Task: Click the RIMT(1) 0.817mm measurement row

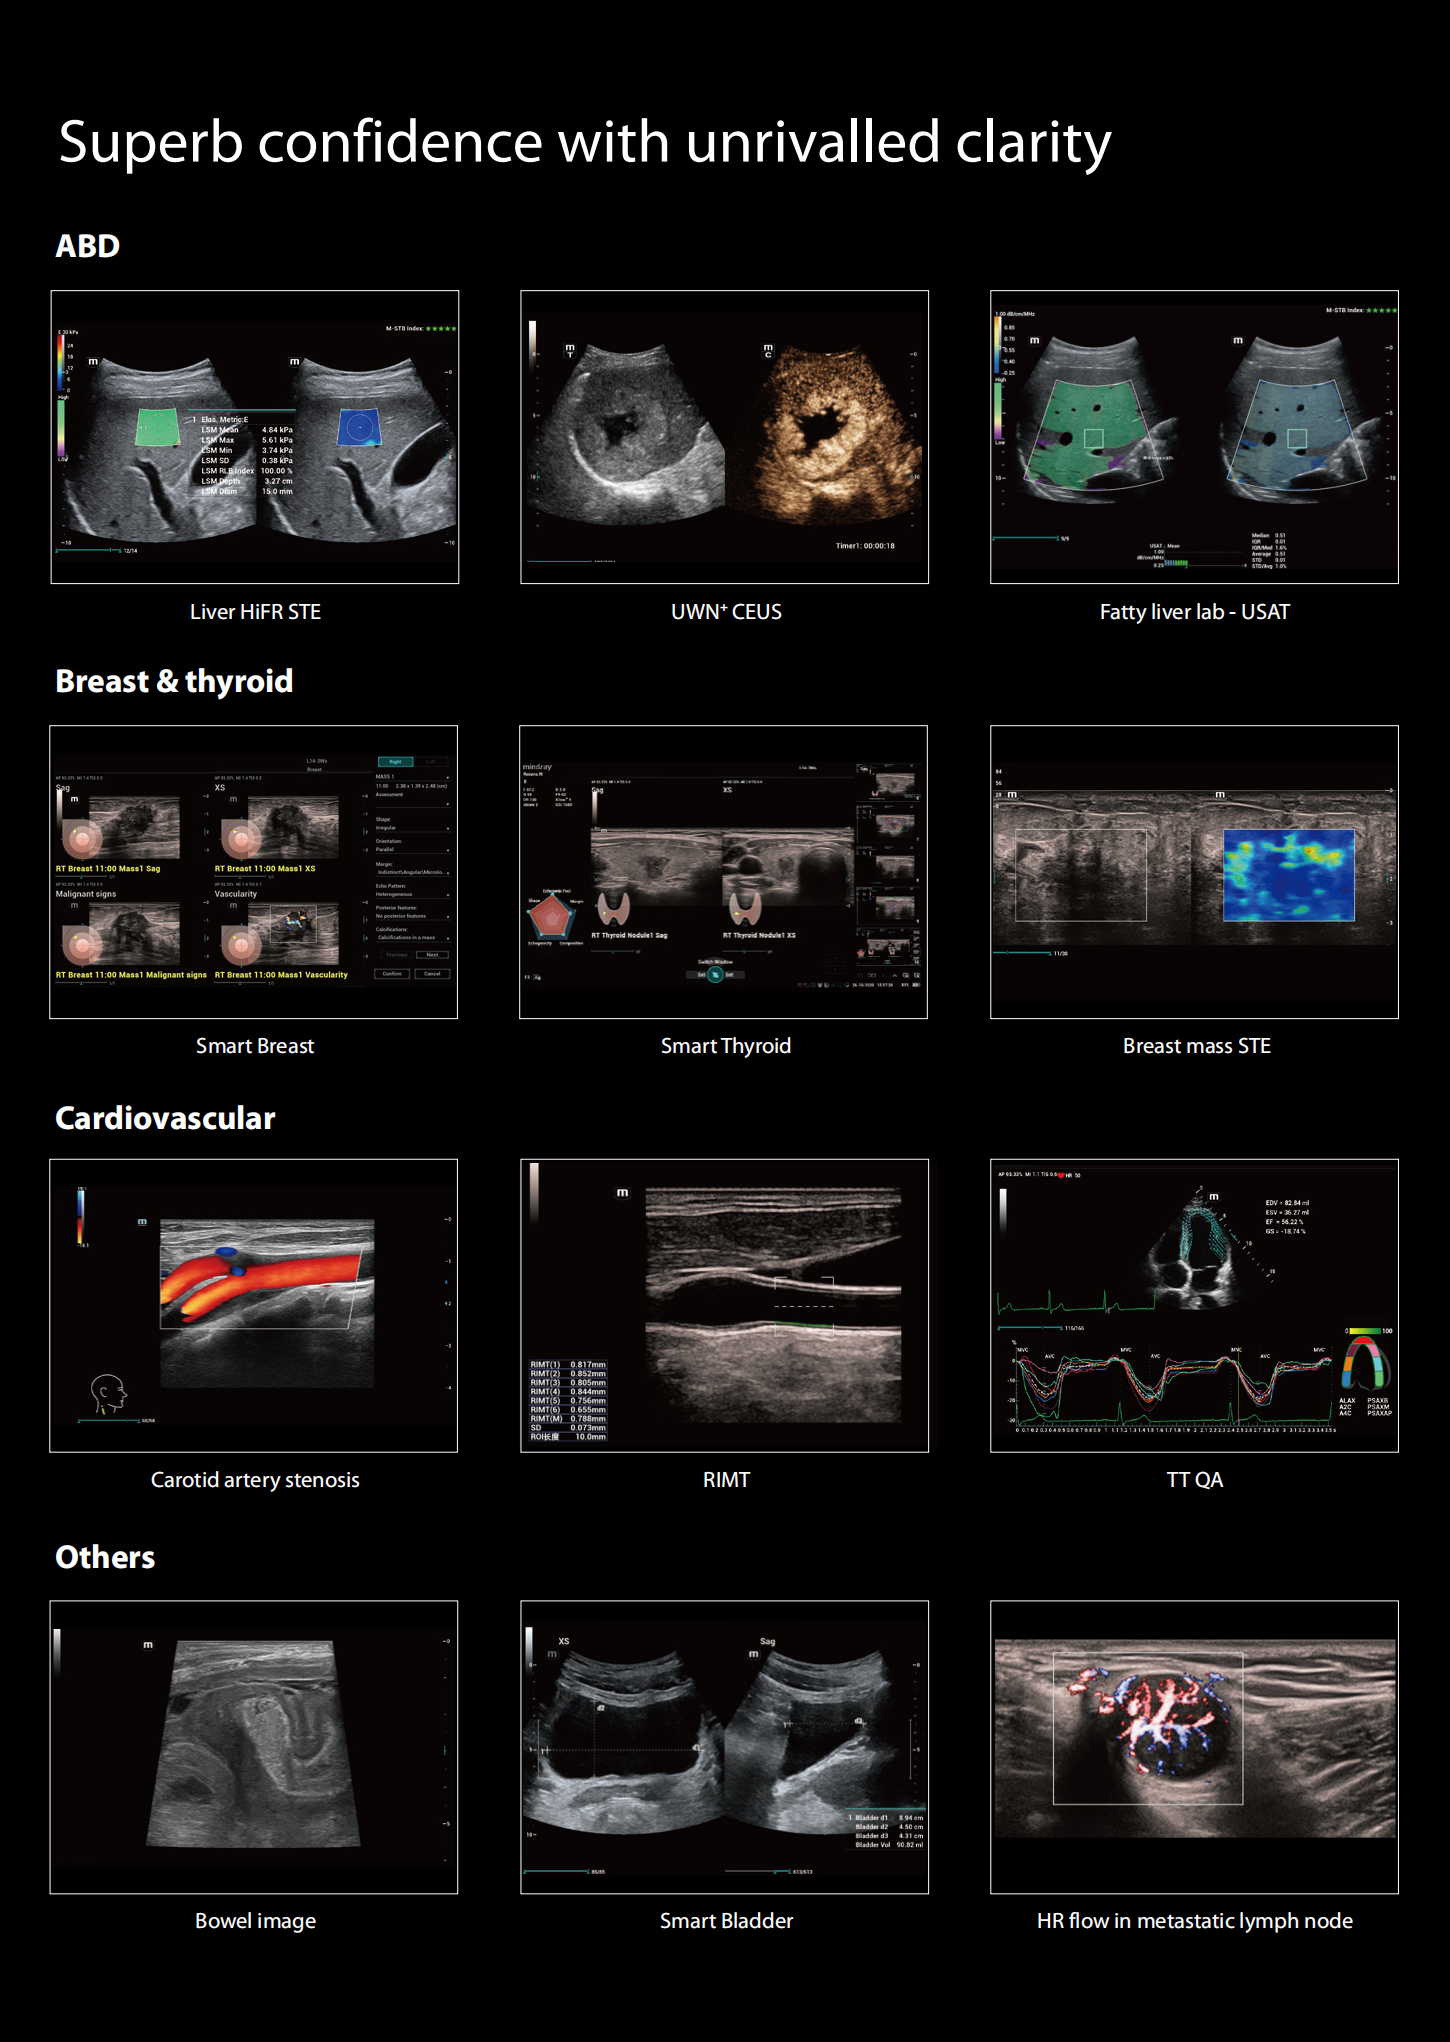Action: (x=568, y=1364)
